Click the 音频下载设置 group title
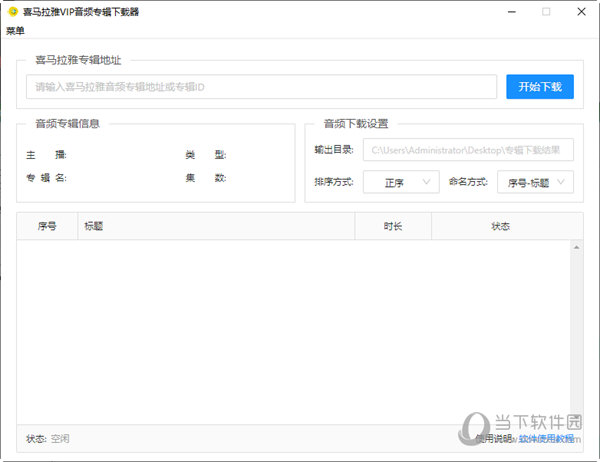The image size is (600, 462). point(356,124)
